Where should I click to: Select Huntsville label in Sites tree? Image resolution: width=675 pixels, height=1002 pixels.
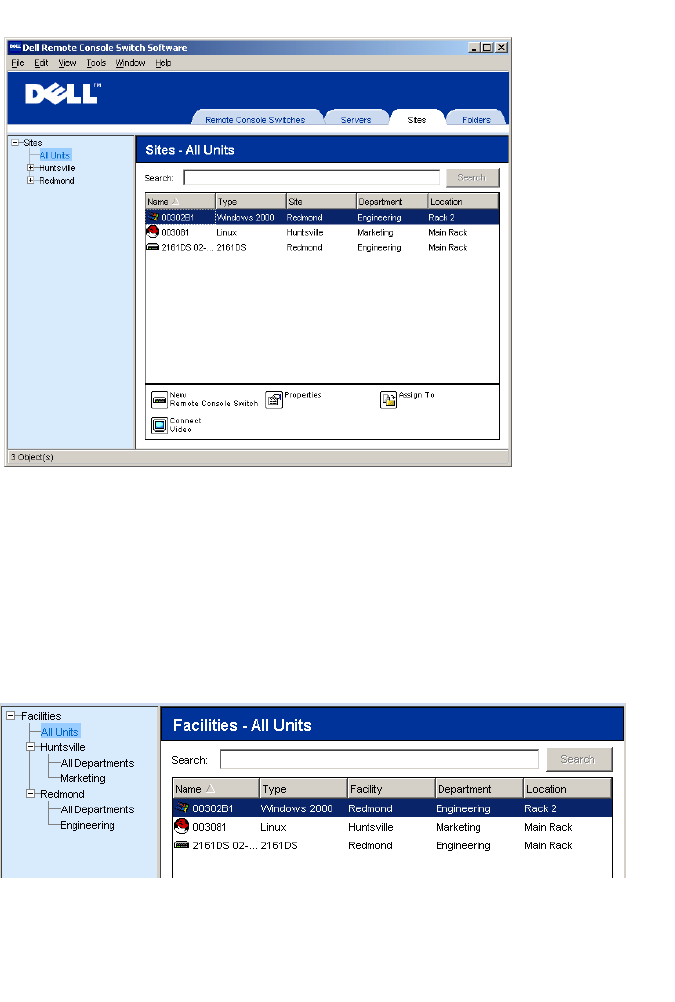click(57, 168)
